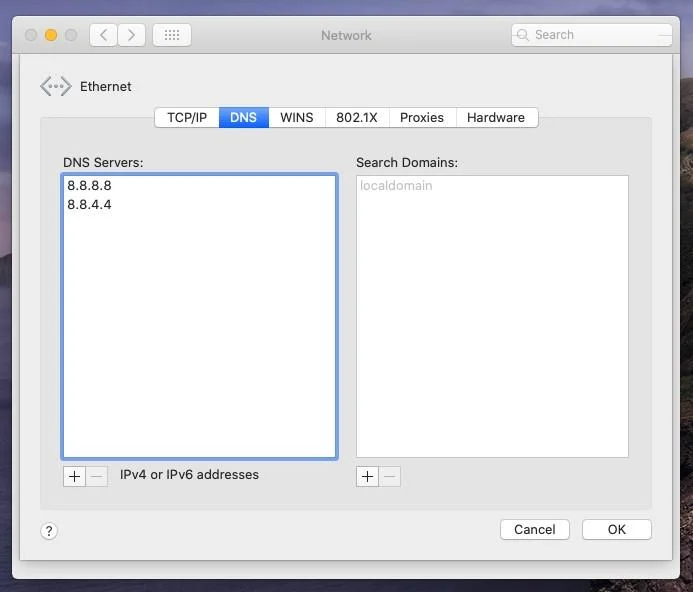Select localdomain in Search Domains list
The height and width of the screenshot is (592, 693).
(396, 186)
